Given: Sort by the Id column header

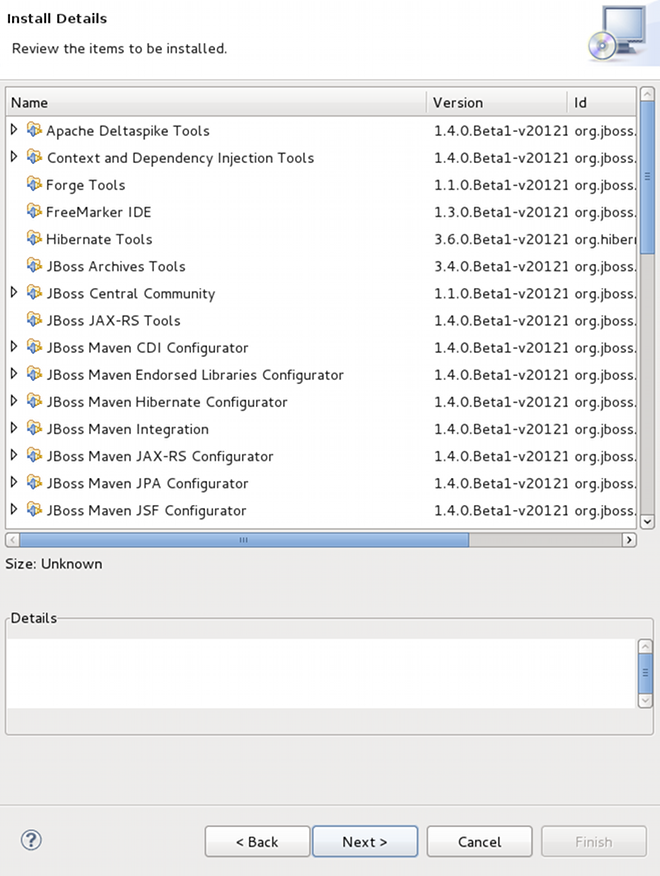Looking at the screenshot, I should point(602,103).
